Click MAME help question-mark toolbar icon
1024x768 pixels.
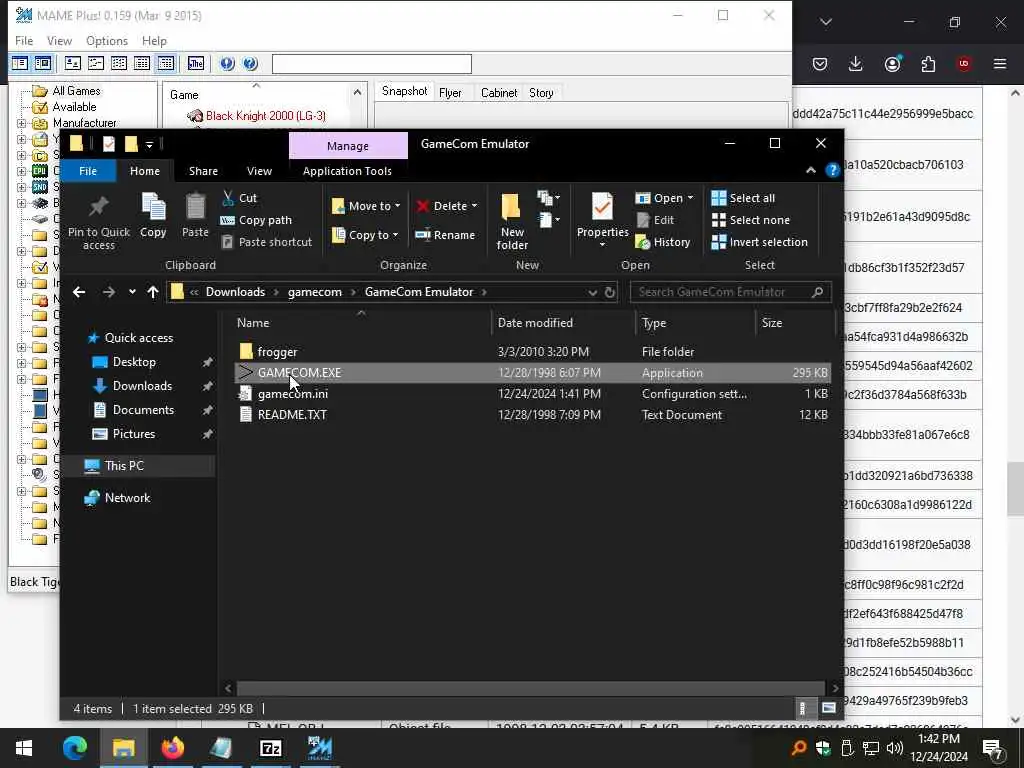(x=250, y=63)
